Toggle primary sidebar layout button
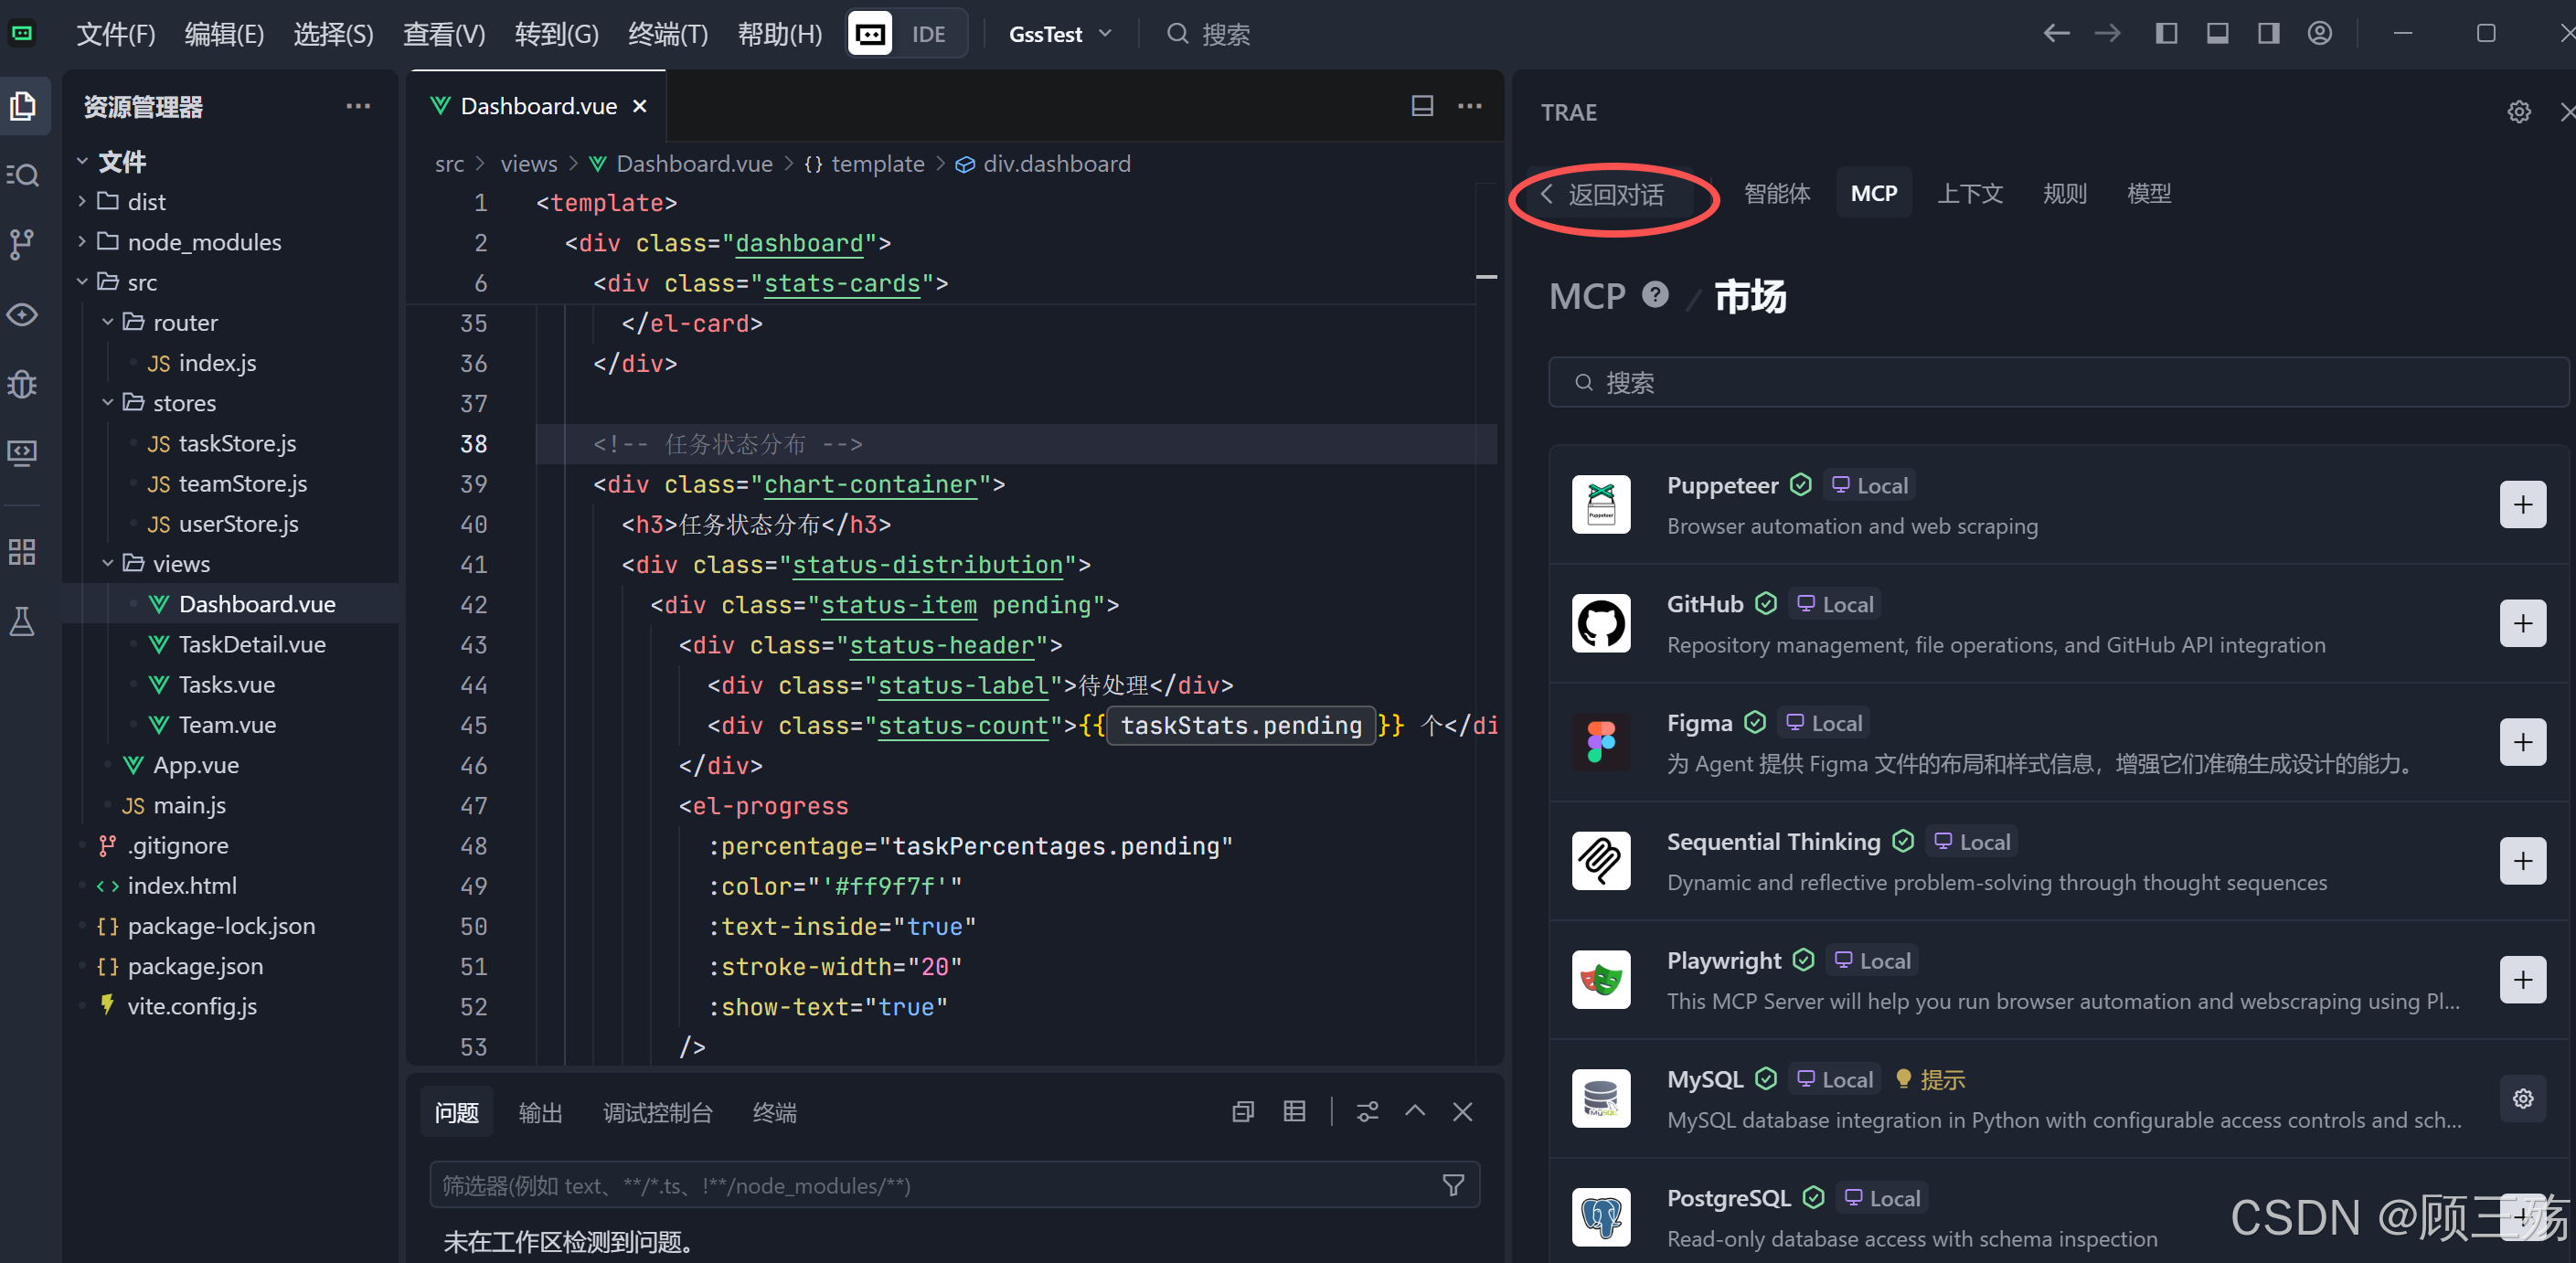The width and height of the screenshot is (2576, 1263). (2166, 34)
